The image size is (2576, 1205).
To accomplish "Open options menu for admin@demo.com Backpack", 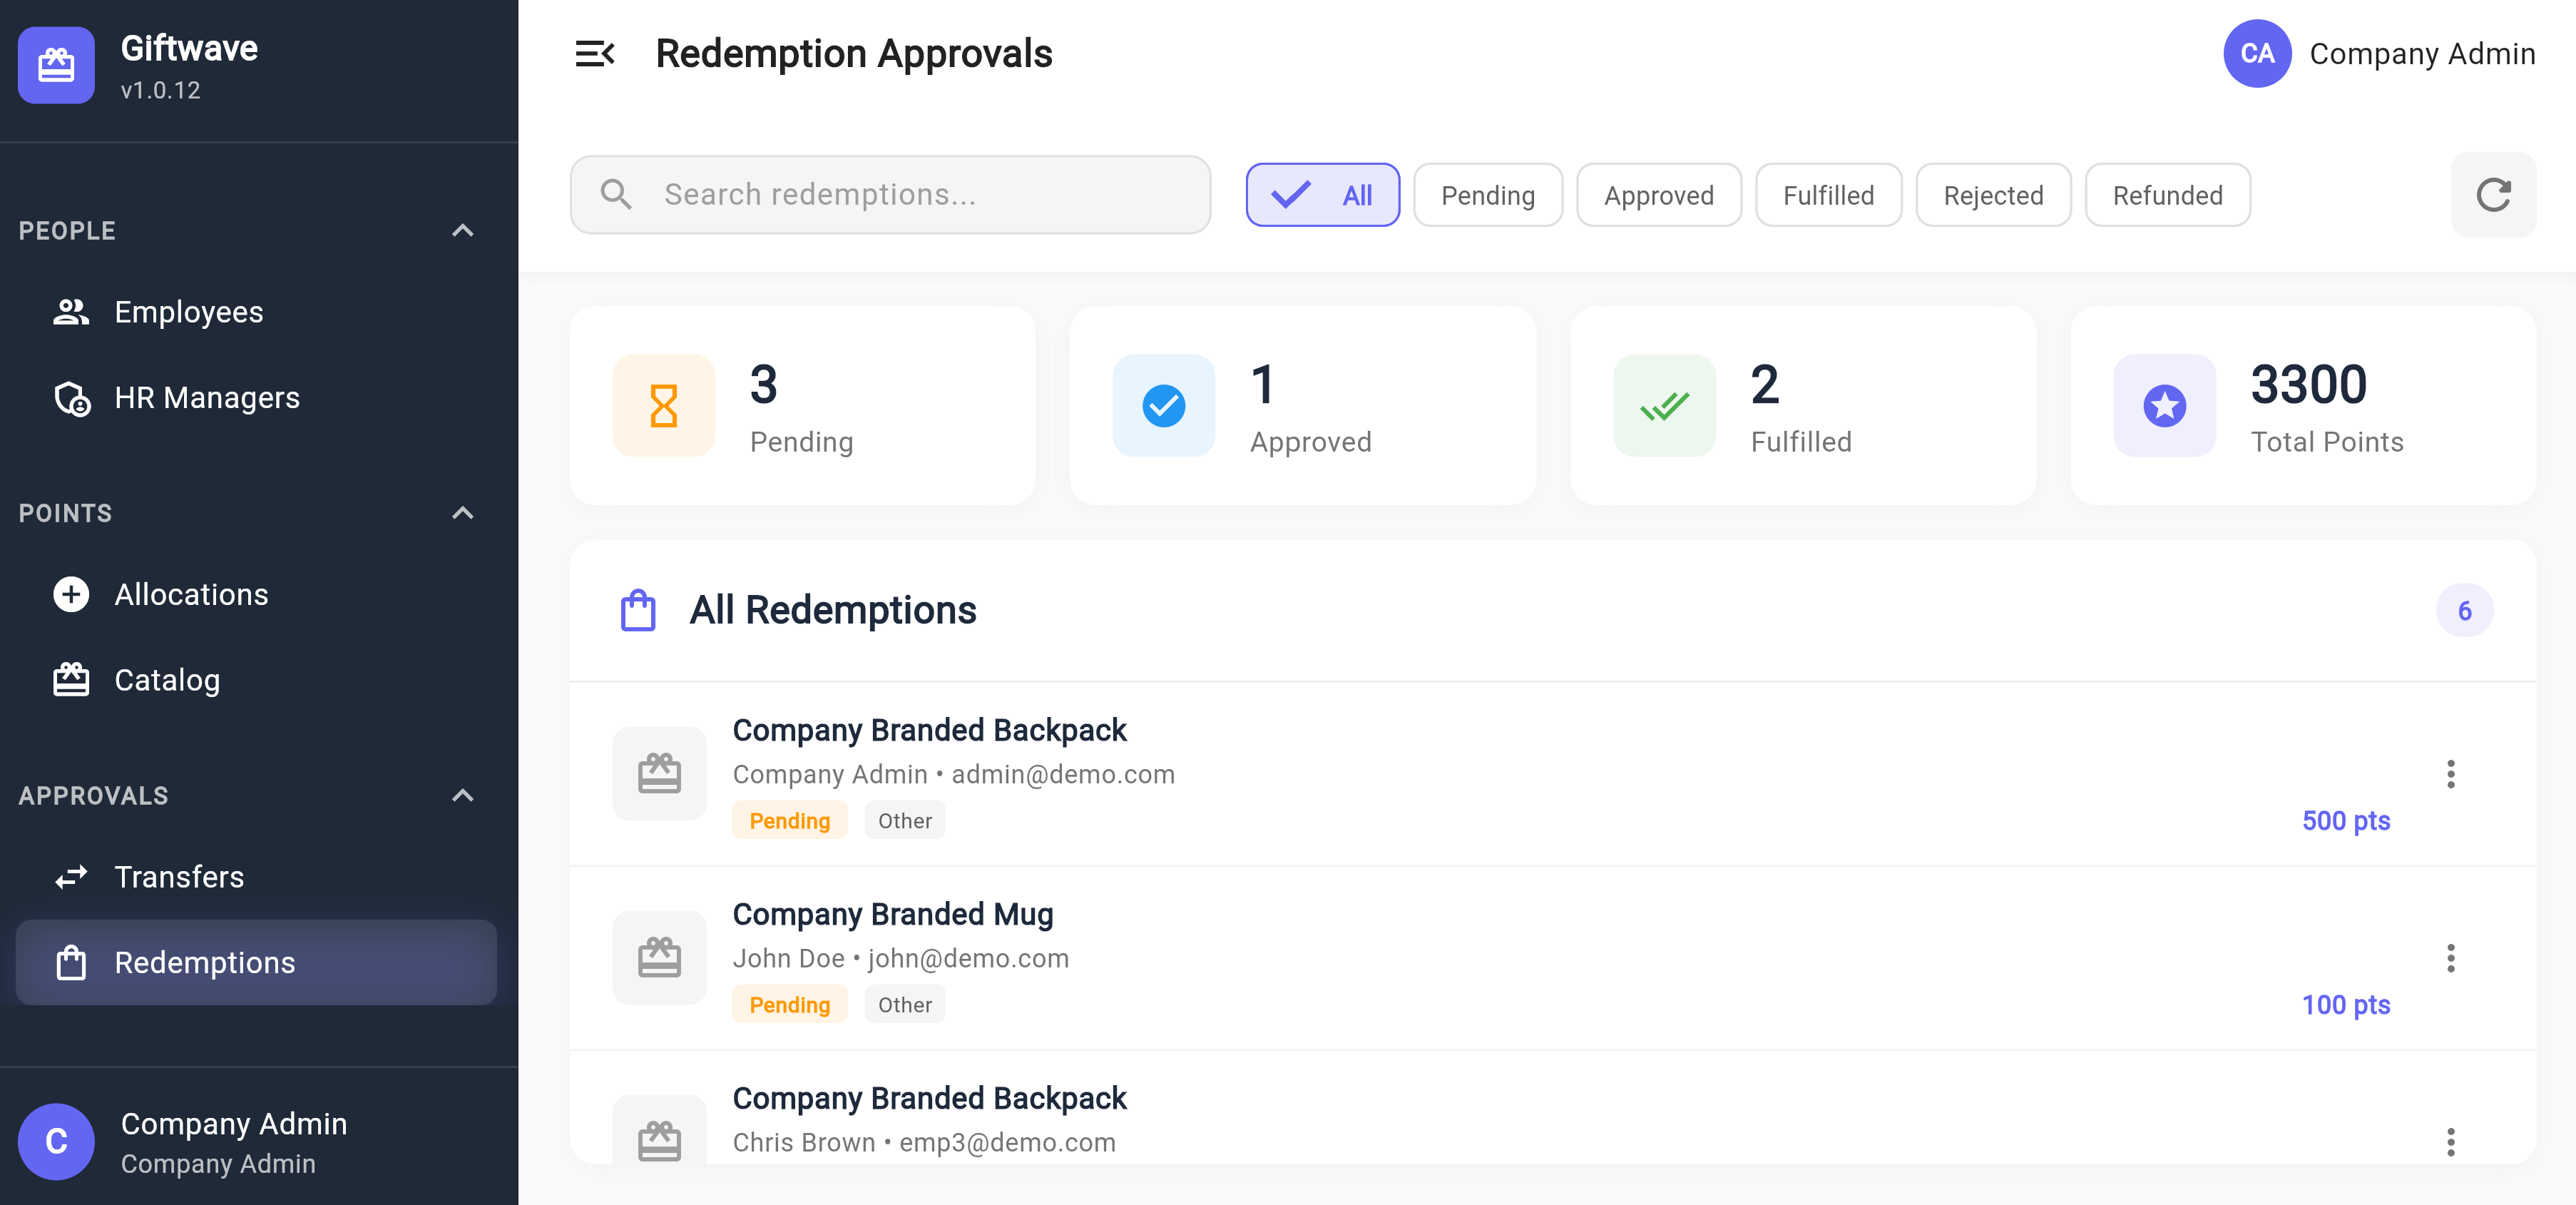I will click(2450, 774).
